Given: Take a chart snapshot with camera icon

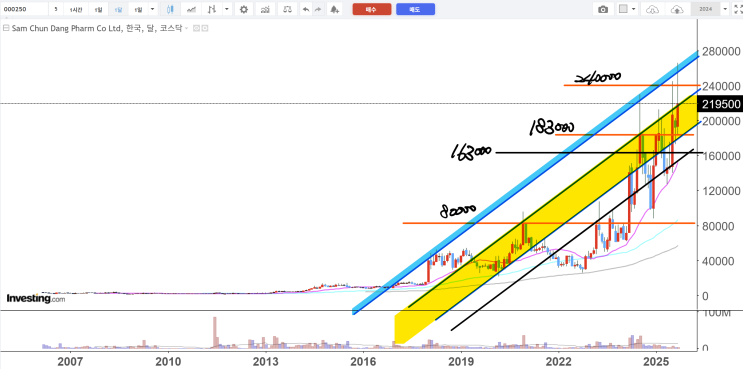Looking at the screenshot, I should coord(603,9).
